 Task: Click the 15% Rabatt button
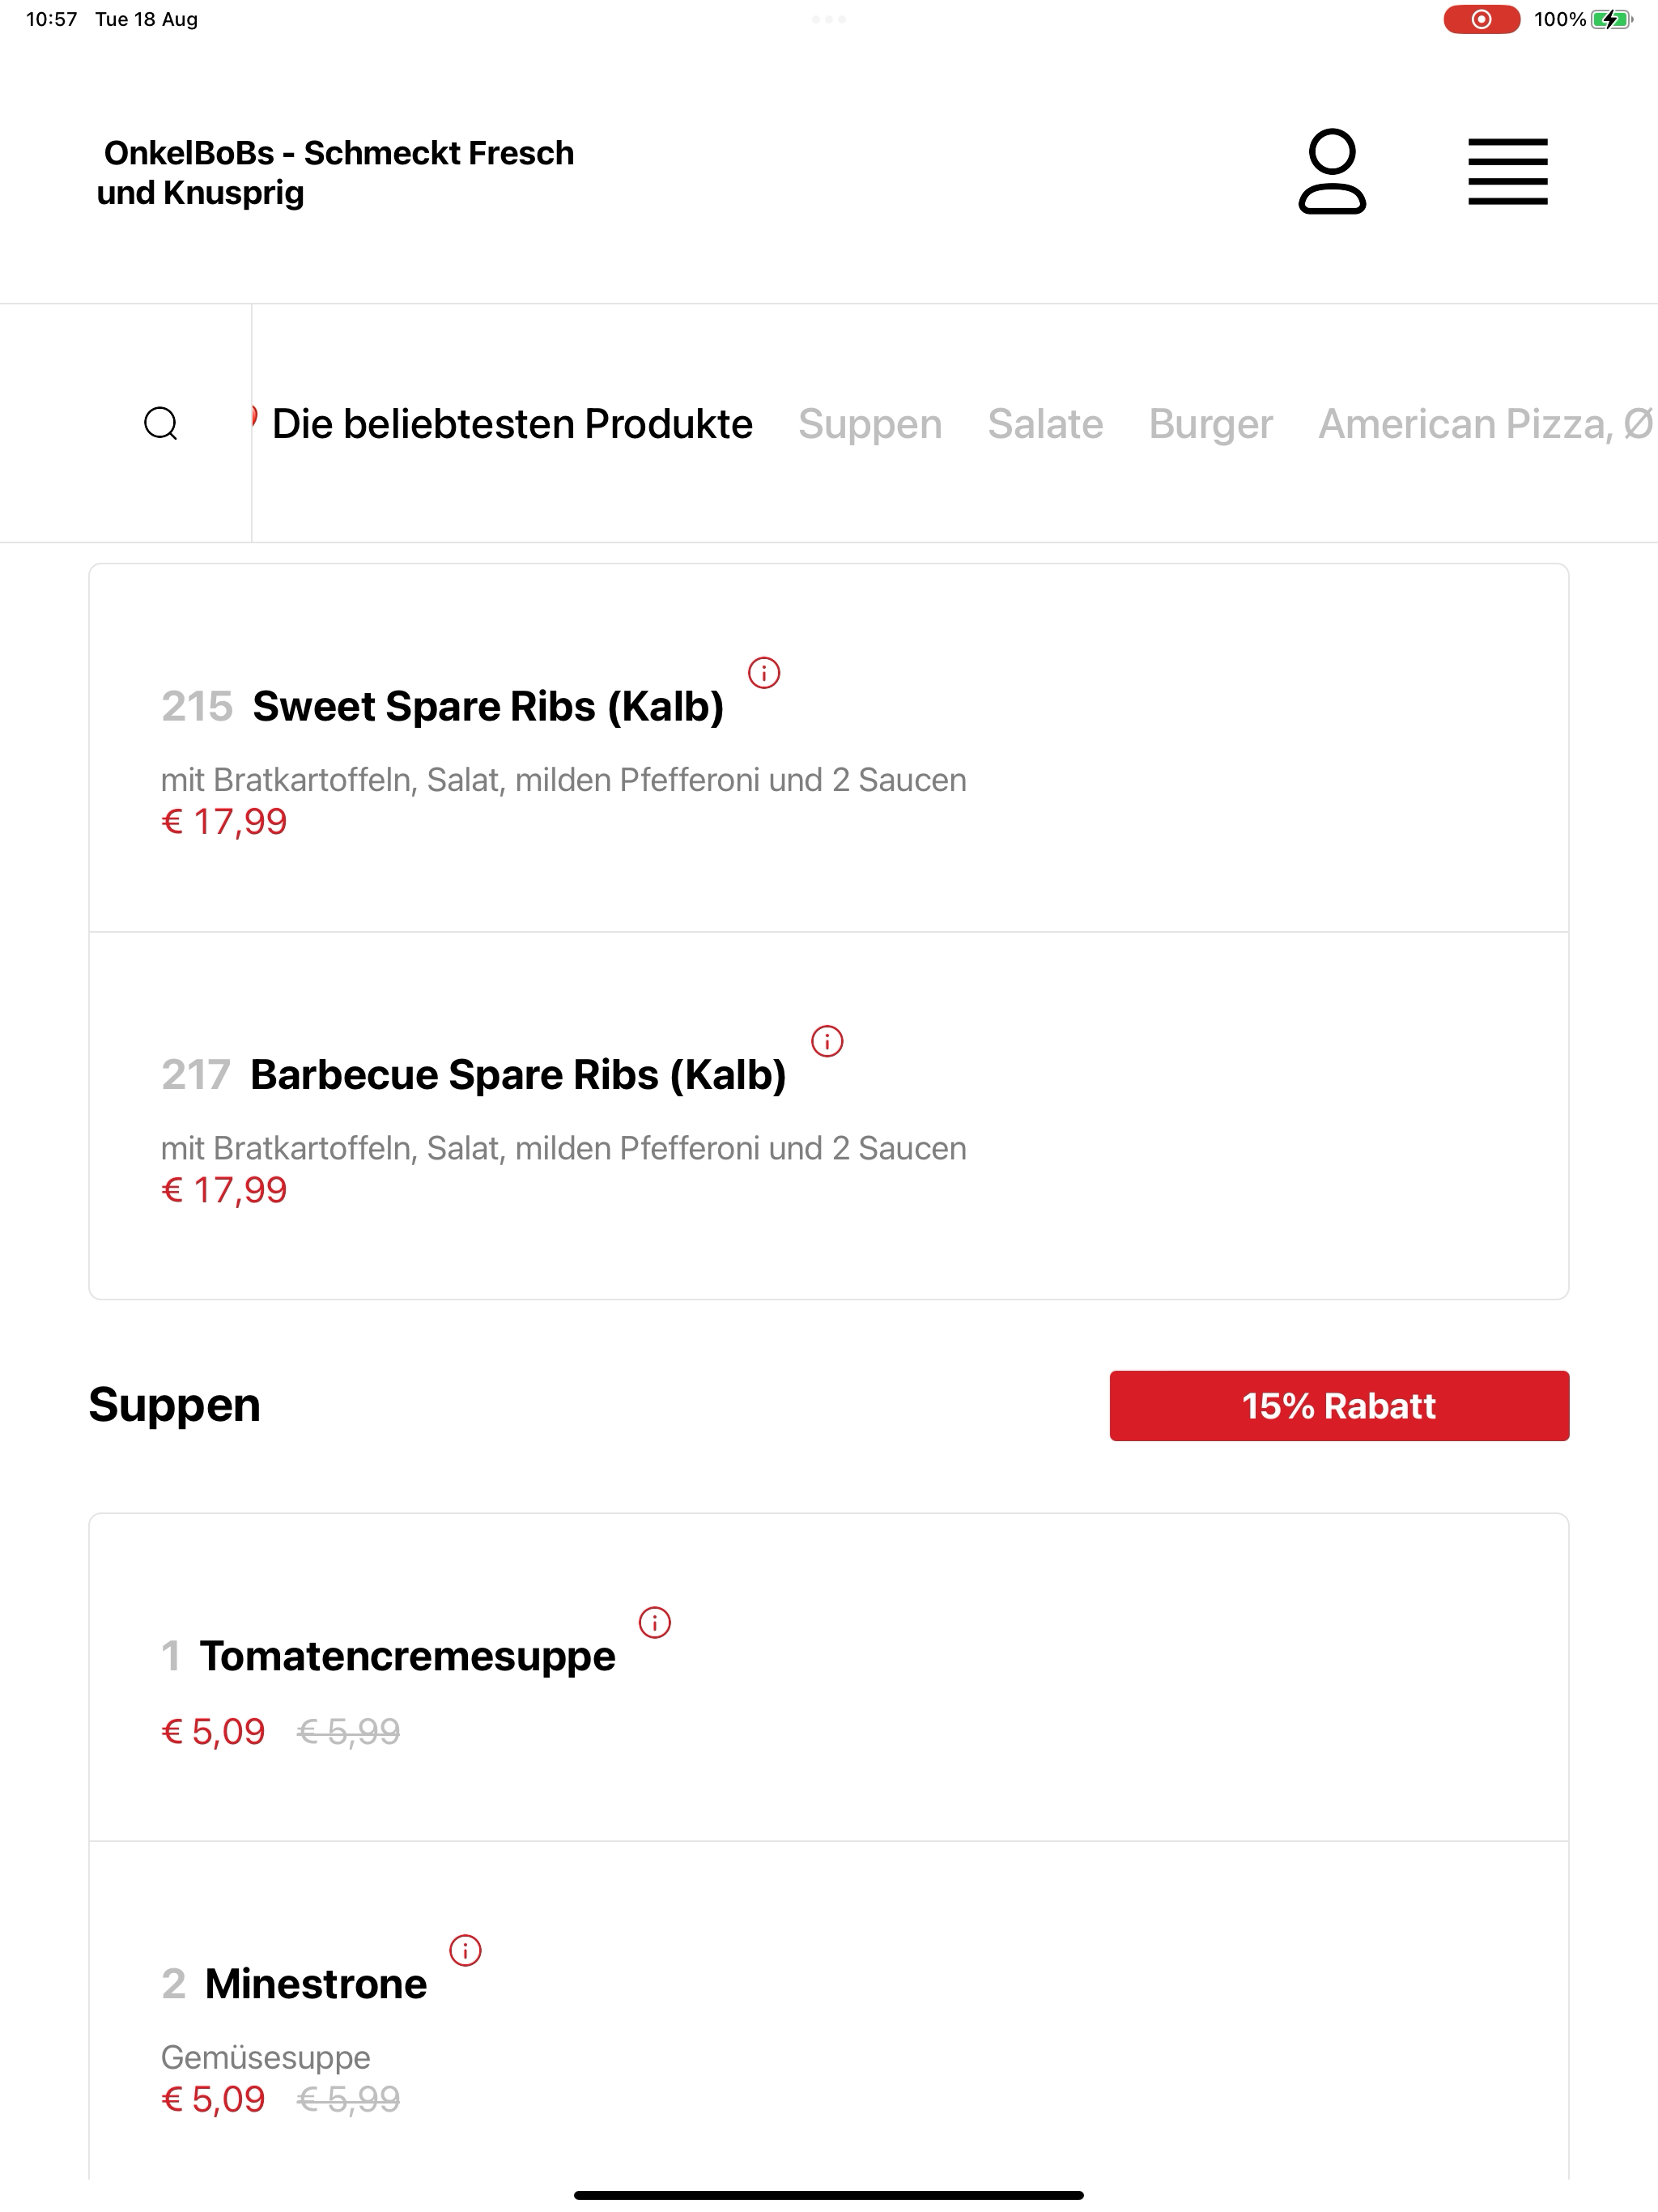1339,1405
